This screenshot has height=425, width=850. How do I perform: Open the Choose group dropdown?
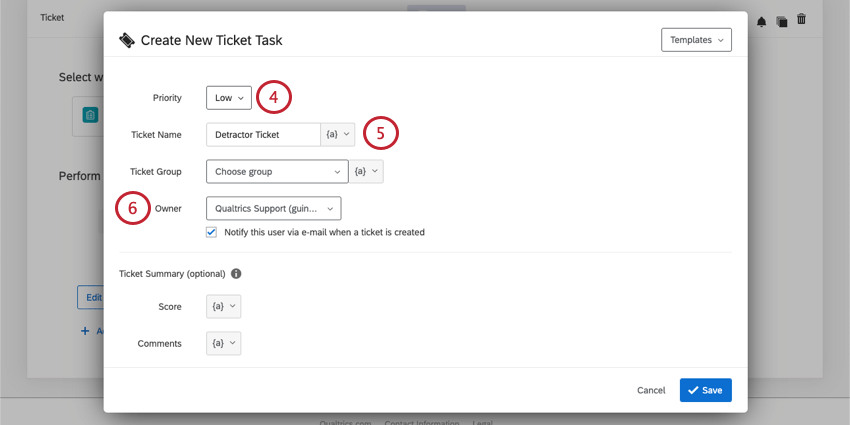(x=277, y=171)
